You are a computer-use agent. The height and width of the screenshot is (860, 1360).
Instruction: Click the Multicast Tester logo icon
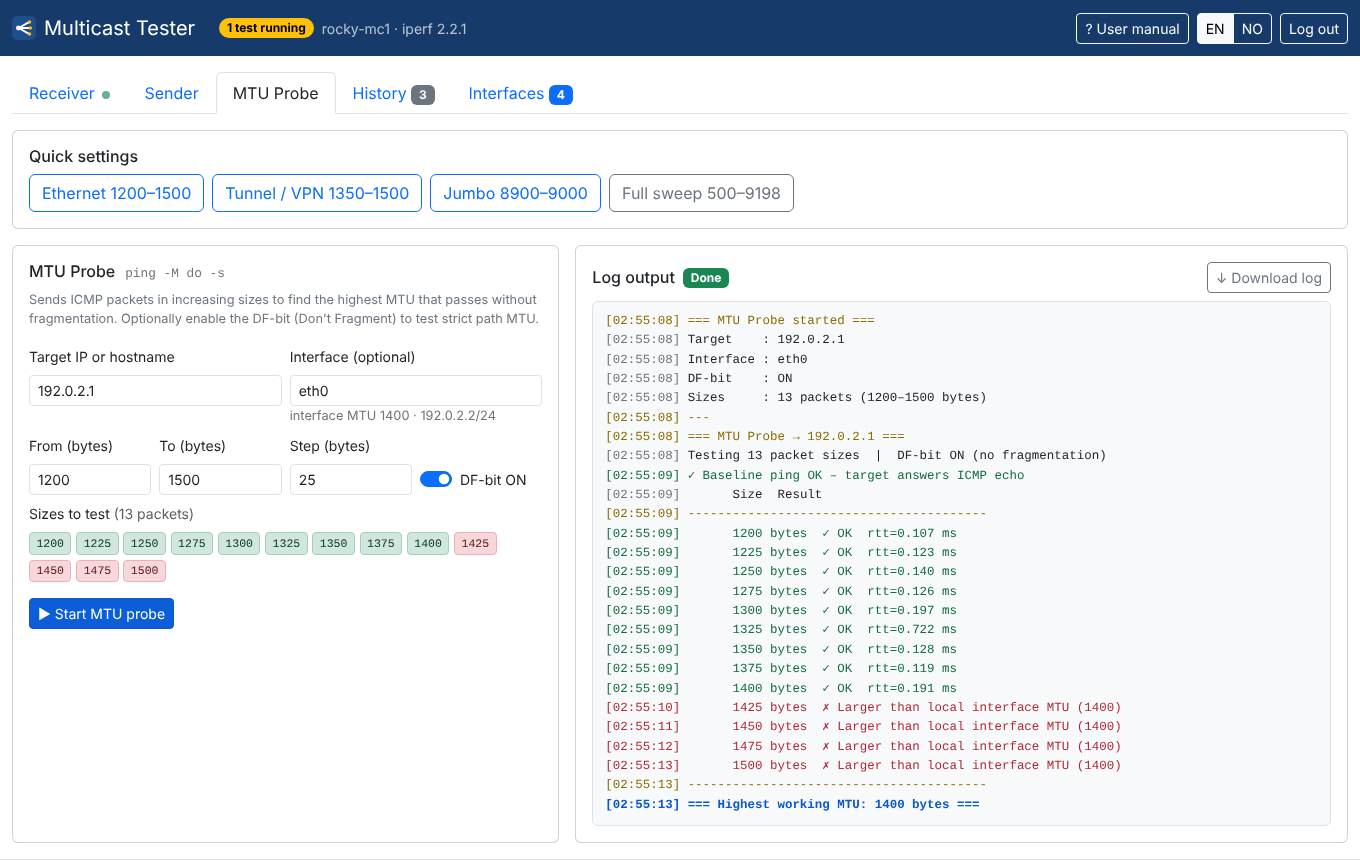(24, 28)
